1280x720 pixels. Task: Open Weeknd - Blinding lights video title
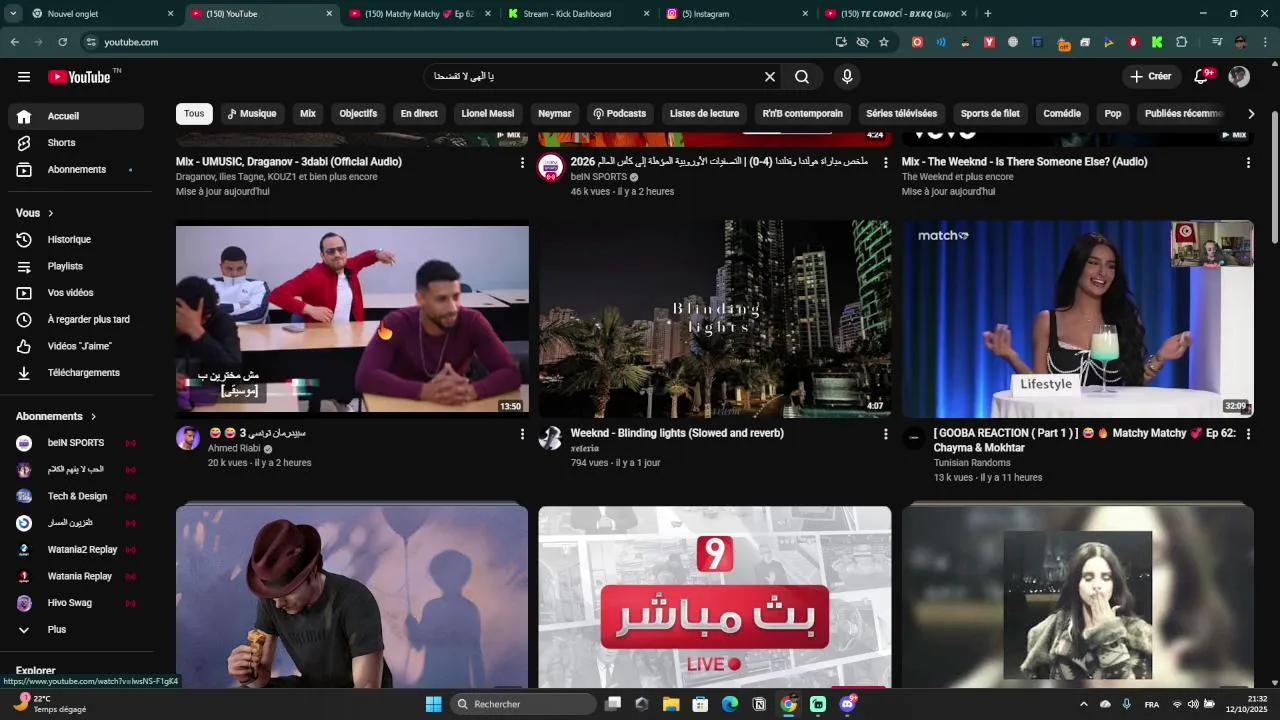pyautogui.click(x=677, y=433)
